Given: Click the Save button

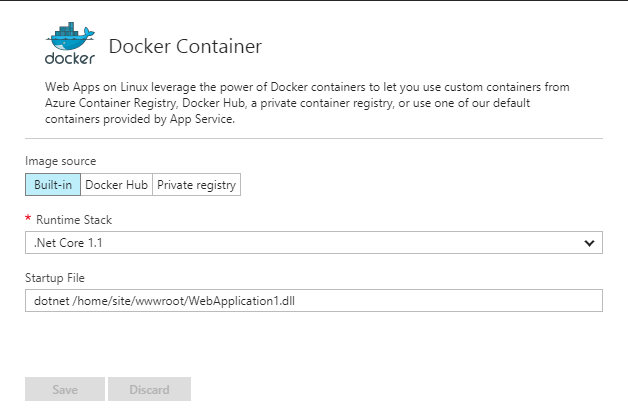Looking at the screenshot, I should pyautogui.click(x=65, y=389).
